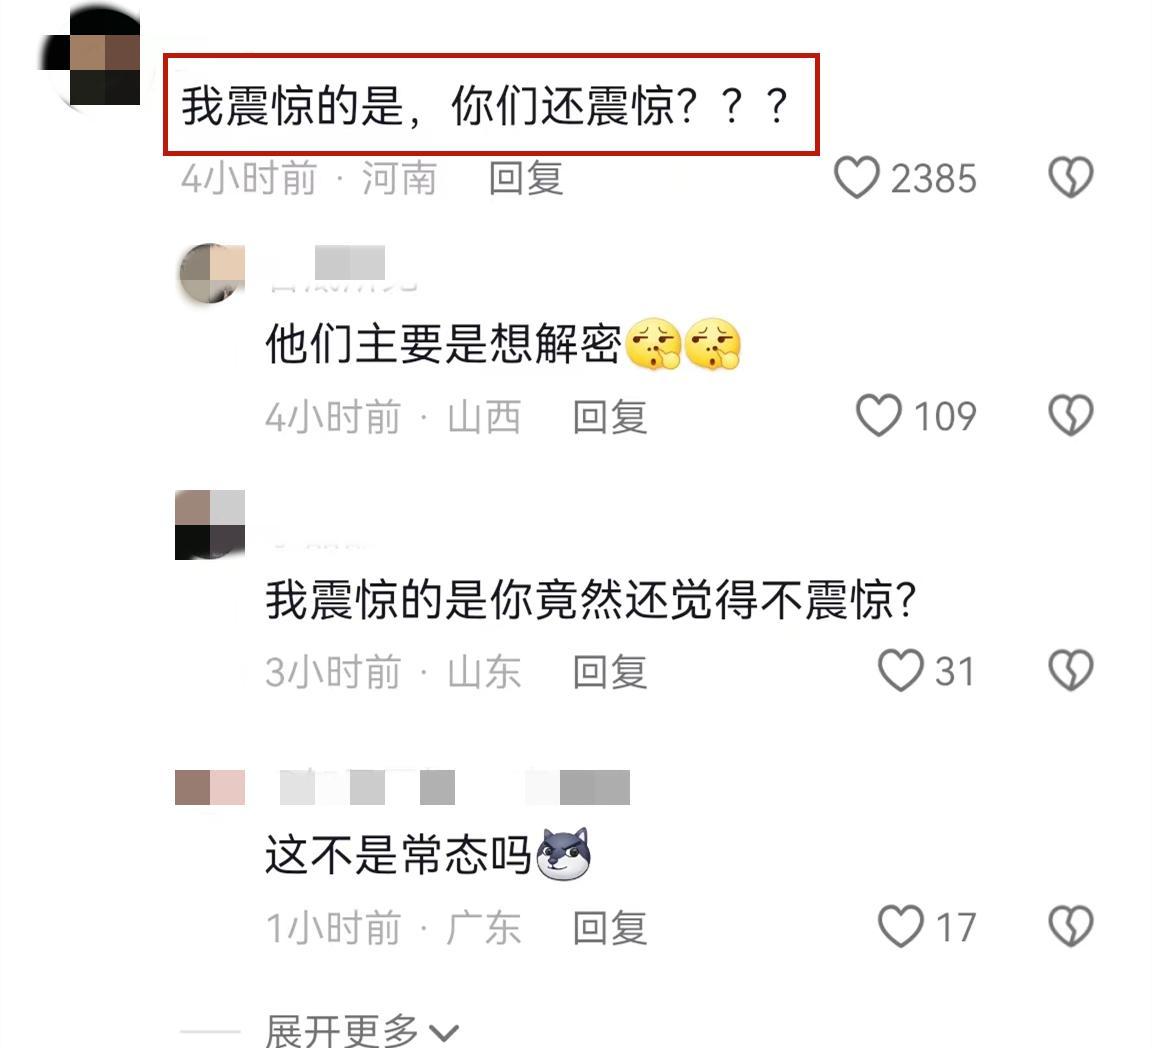Expand more replies via 展开更多
The height and width of the screenshot is (1048, 1152).
point(361,1031)
